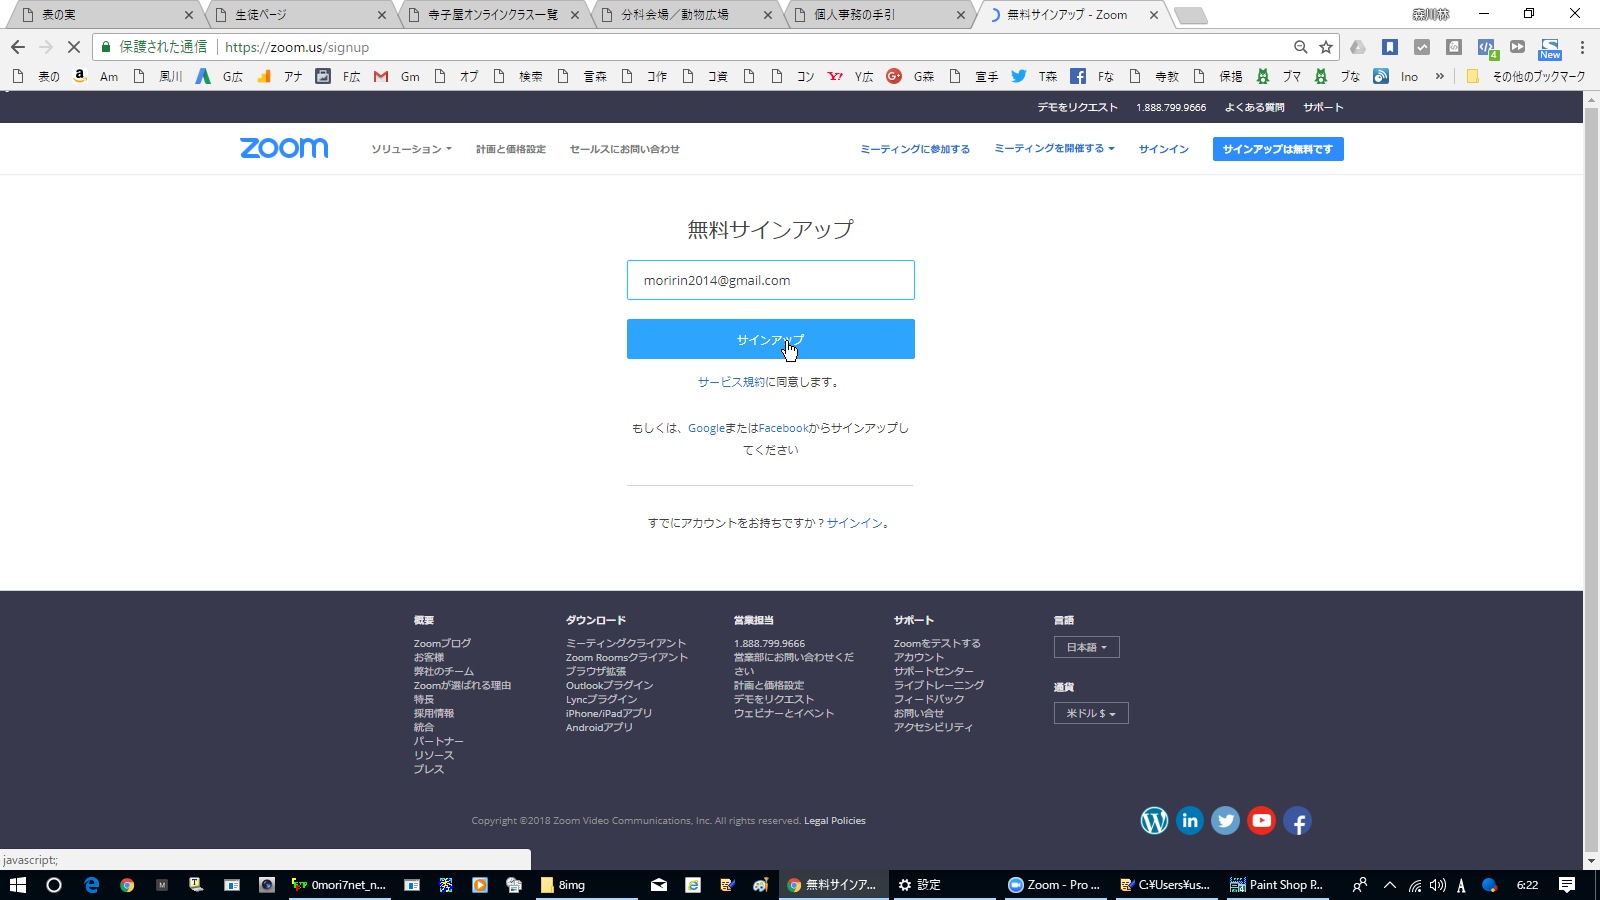Show hidden bookmarks with the chevron
The image size is (1600, 900).
1440,76
